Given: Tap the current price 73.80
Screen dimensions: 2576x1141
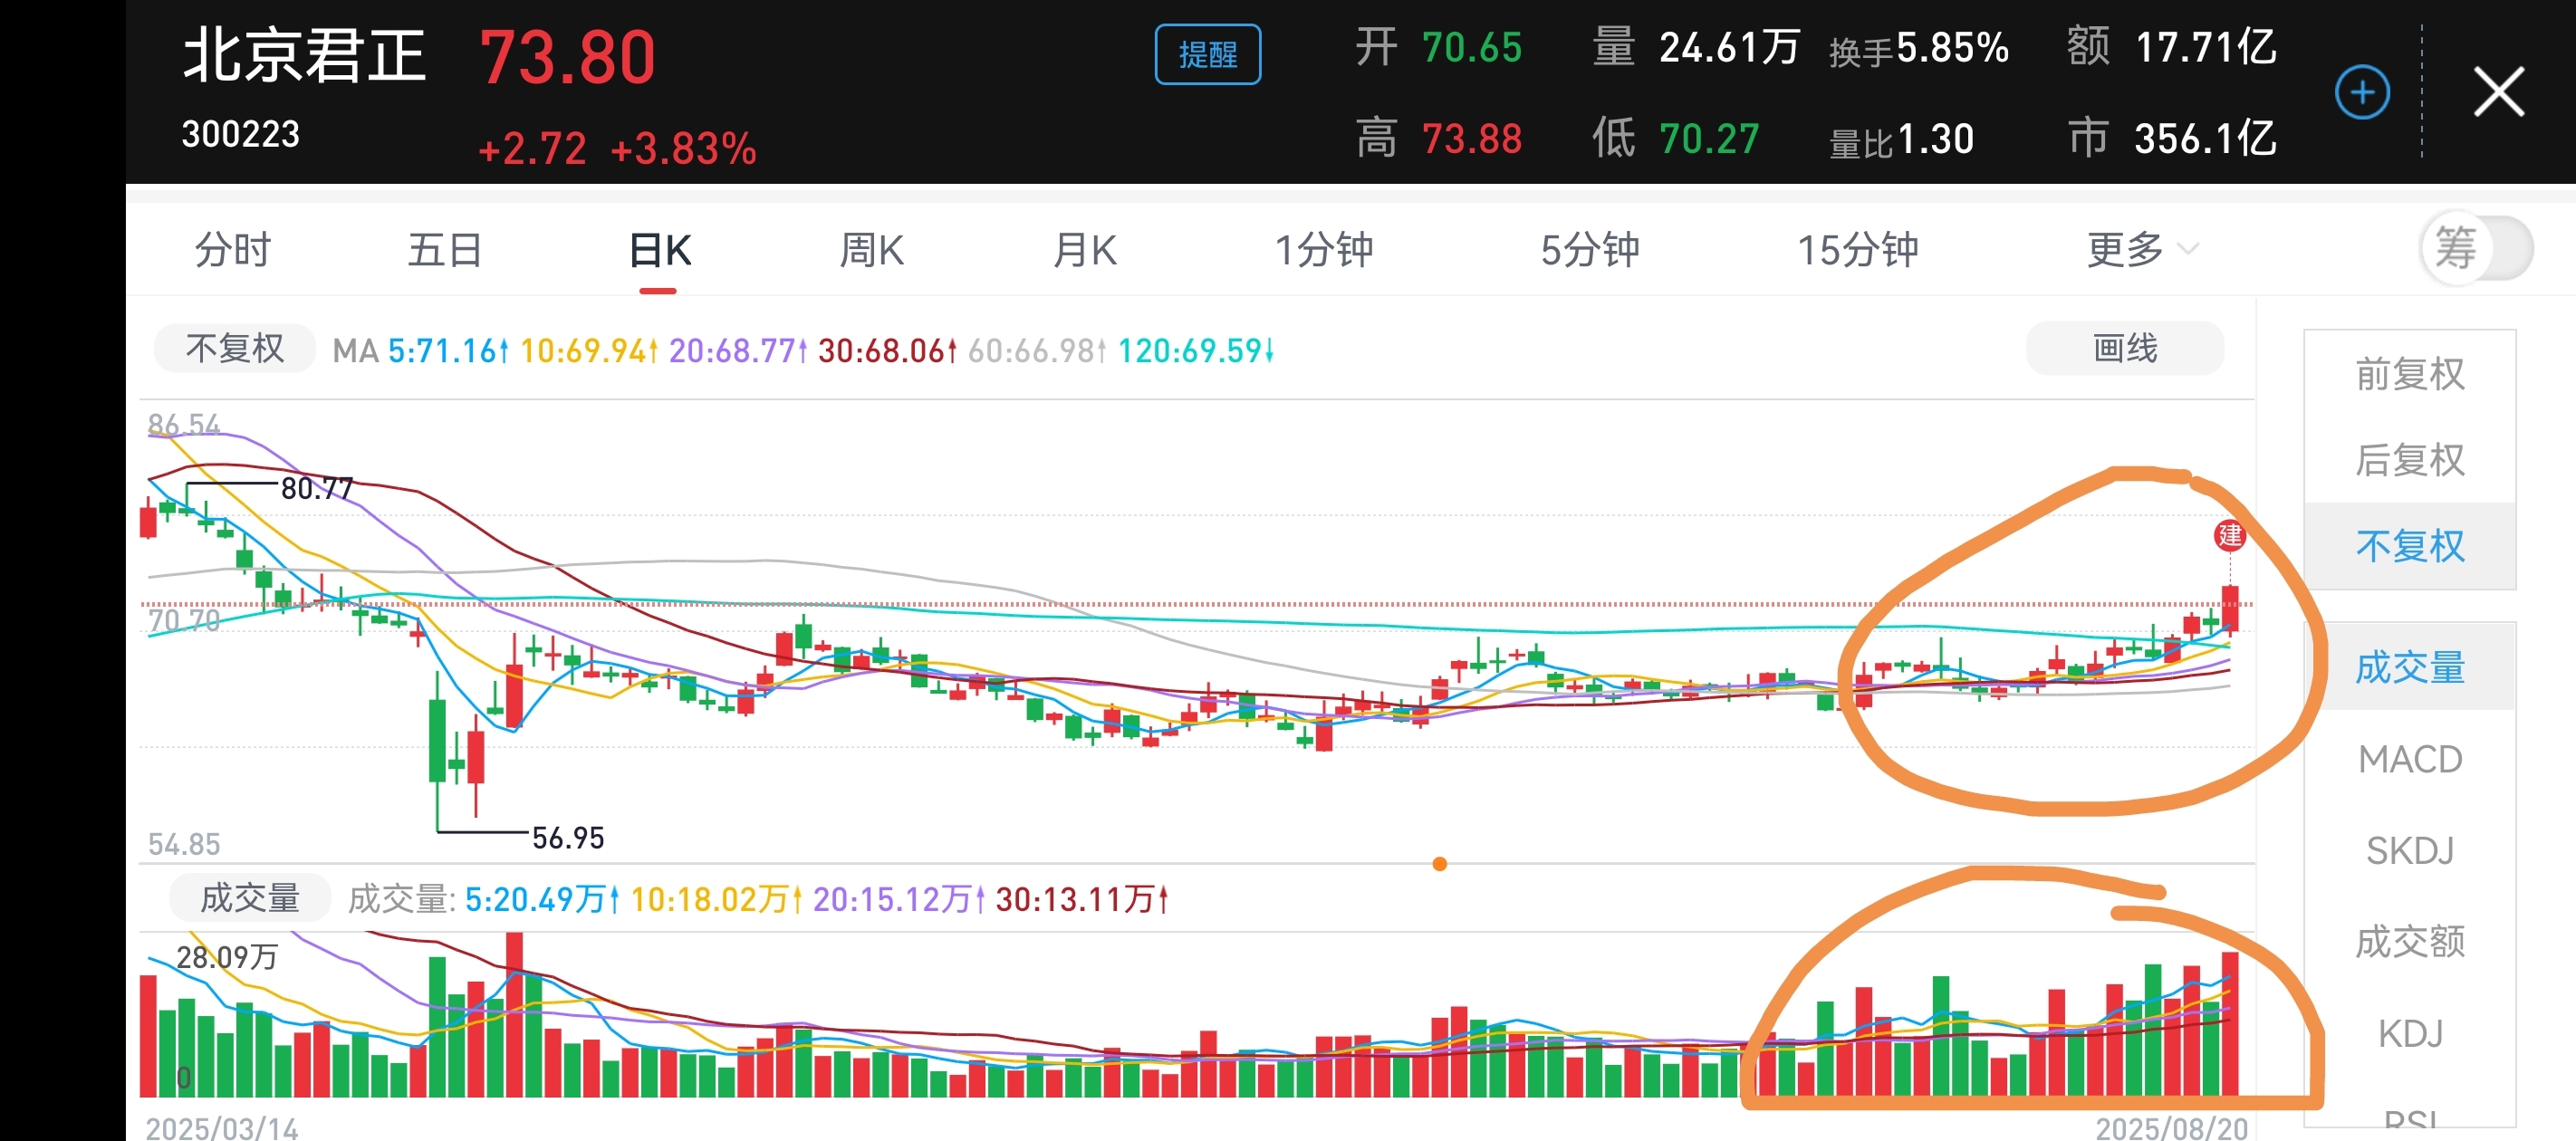Looking at the screenshot, I should [567, 57].
